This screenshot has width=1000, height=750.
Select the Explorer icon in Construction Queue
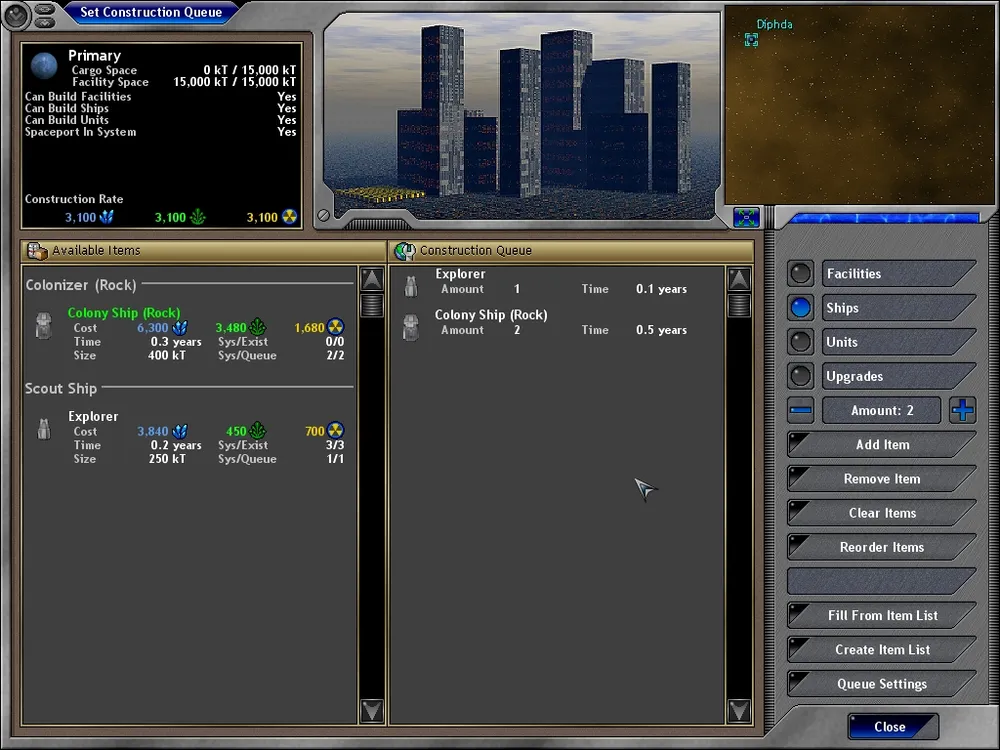pos(410,287)
